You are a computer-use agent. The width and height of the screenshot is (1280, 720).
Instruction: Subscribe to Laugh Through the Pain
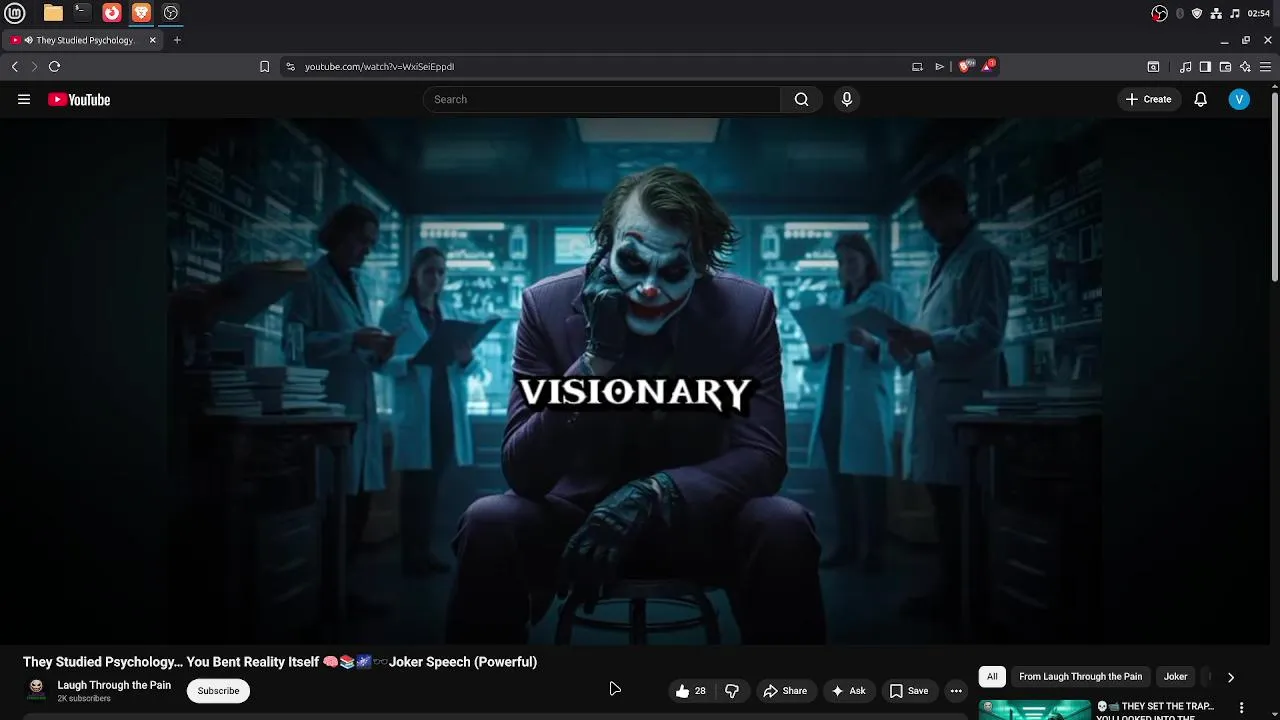point(218,691)
